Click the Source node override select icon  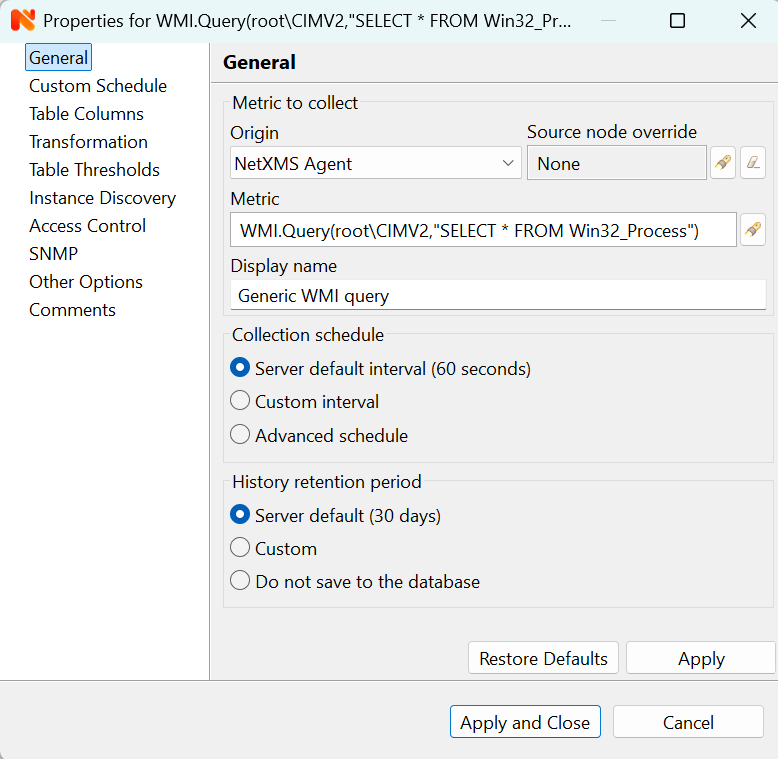pyautogui.click(x=723, y=163)
